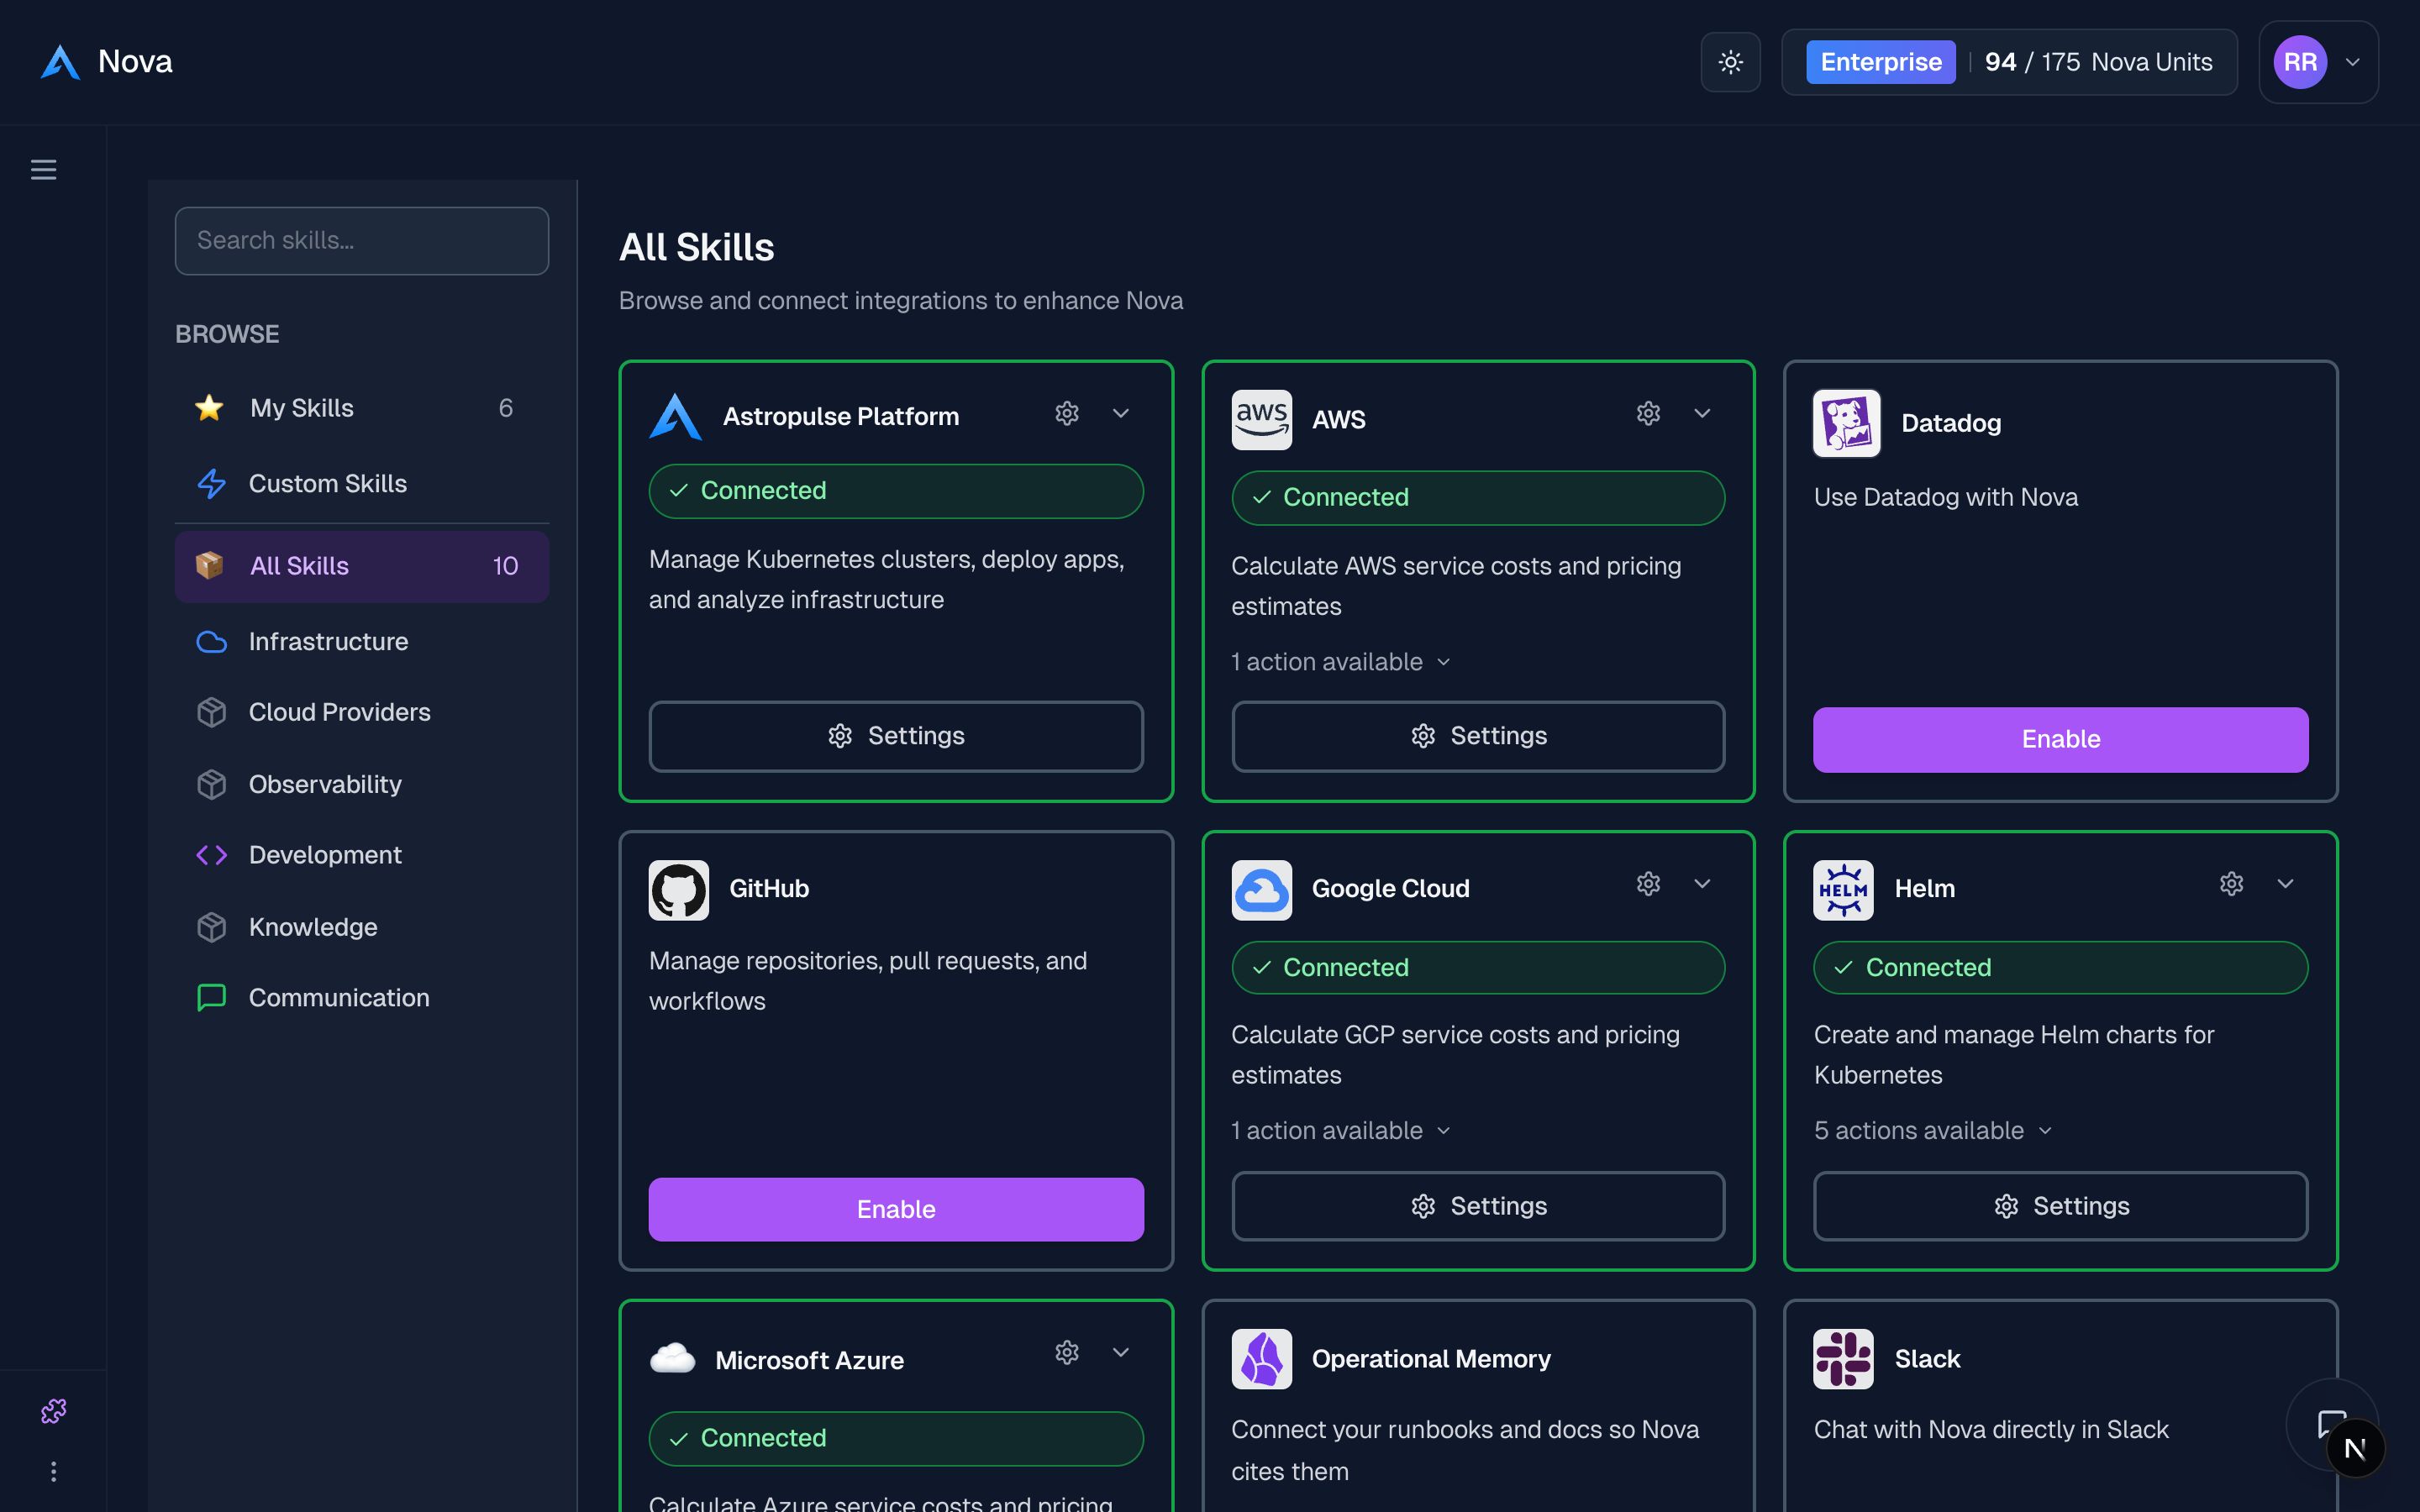
Task: Click the Slack logo icon
Action: tap(1843, 1359)
